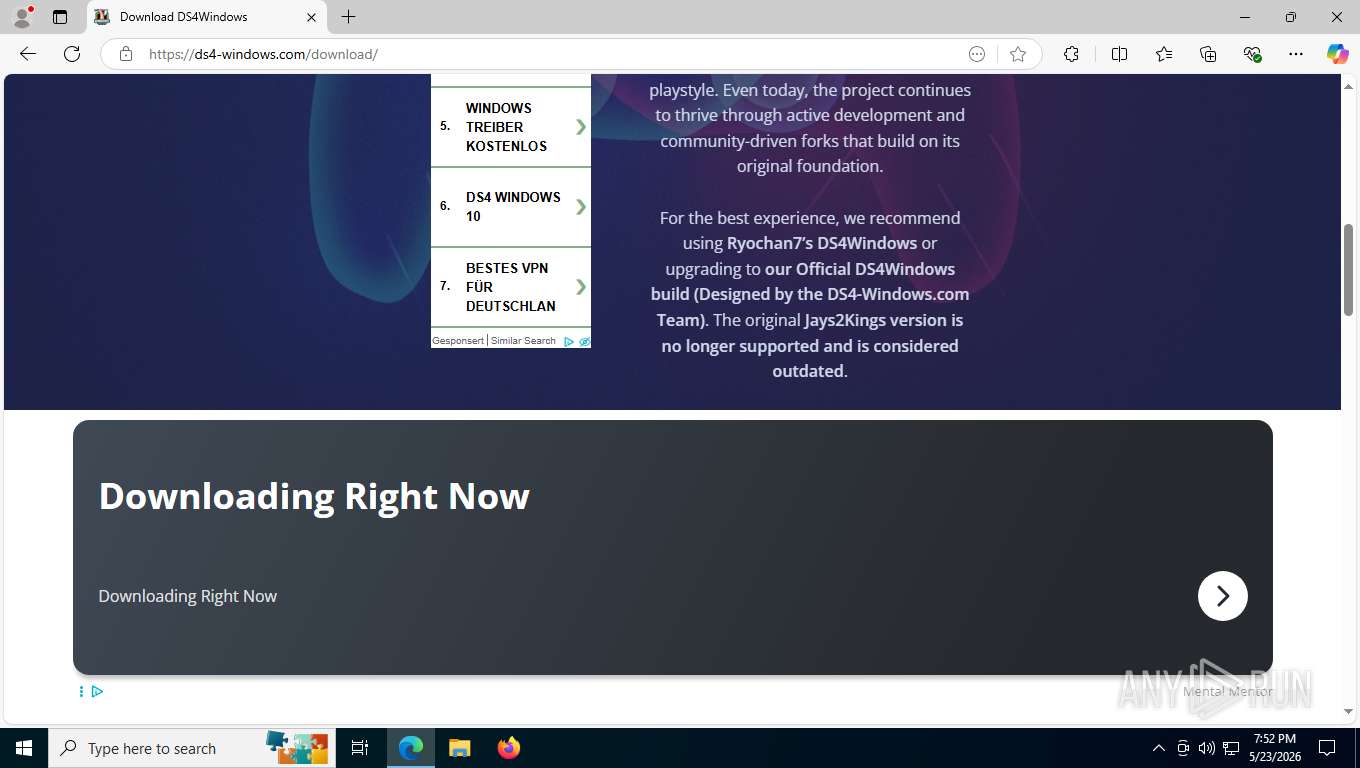Open ad item 5 Windows Treiber Kostenlos
The image size is (1360, 768).
coord(511,127)
